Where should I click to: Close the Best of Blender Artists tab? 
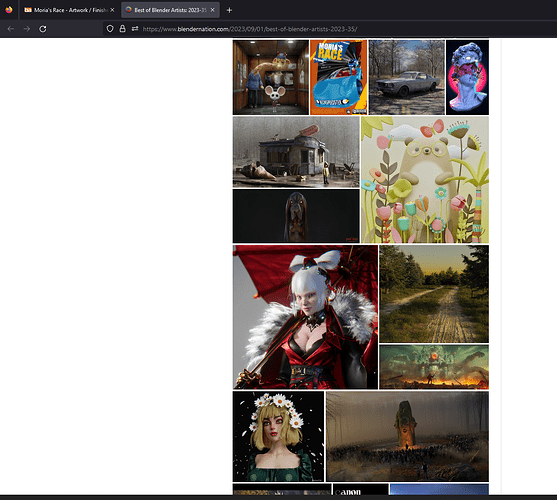(212, 10)
